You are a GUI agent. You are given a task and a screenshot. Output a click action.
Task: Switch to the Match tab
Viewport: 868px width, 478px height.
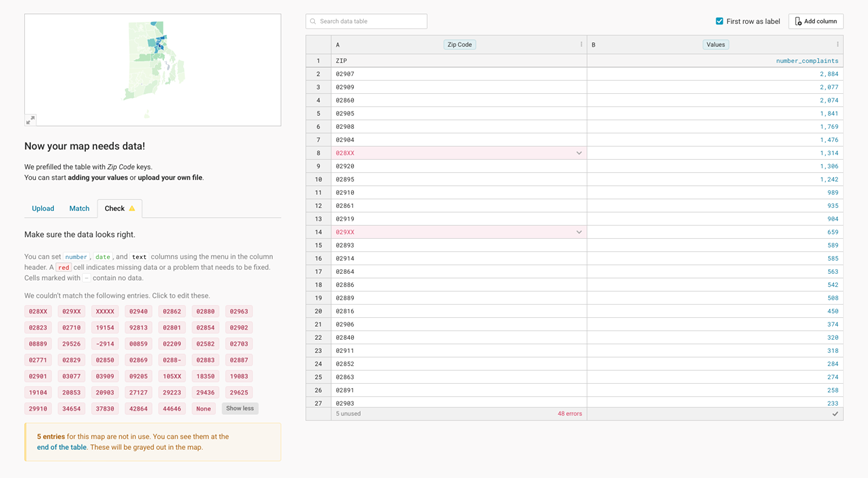79,209
